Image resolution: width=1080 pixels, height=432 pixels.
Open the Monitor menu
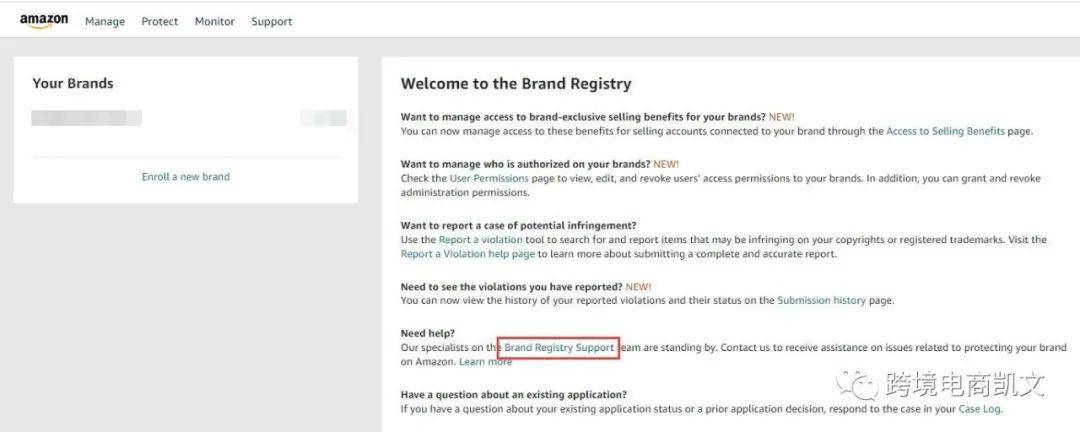pos(215,22)
